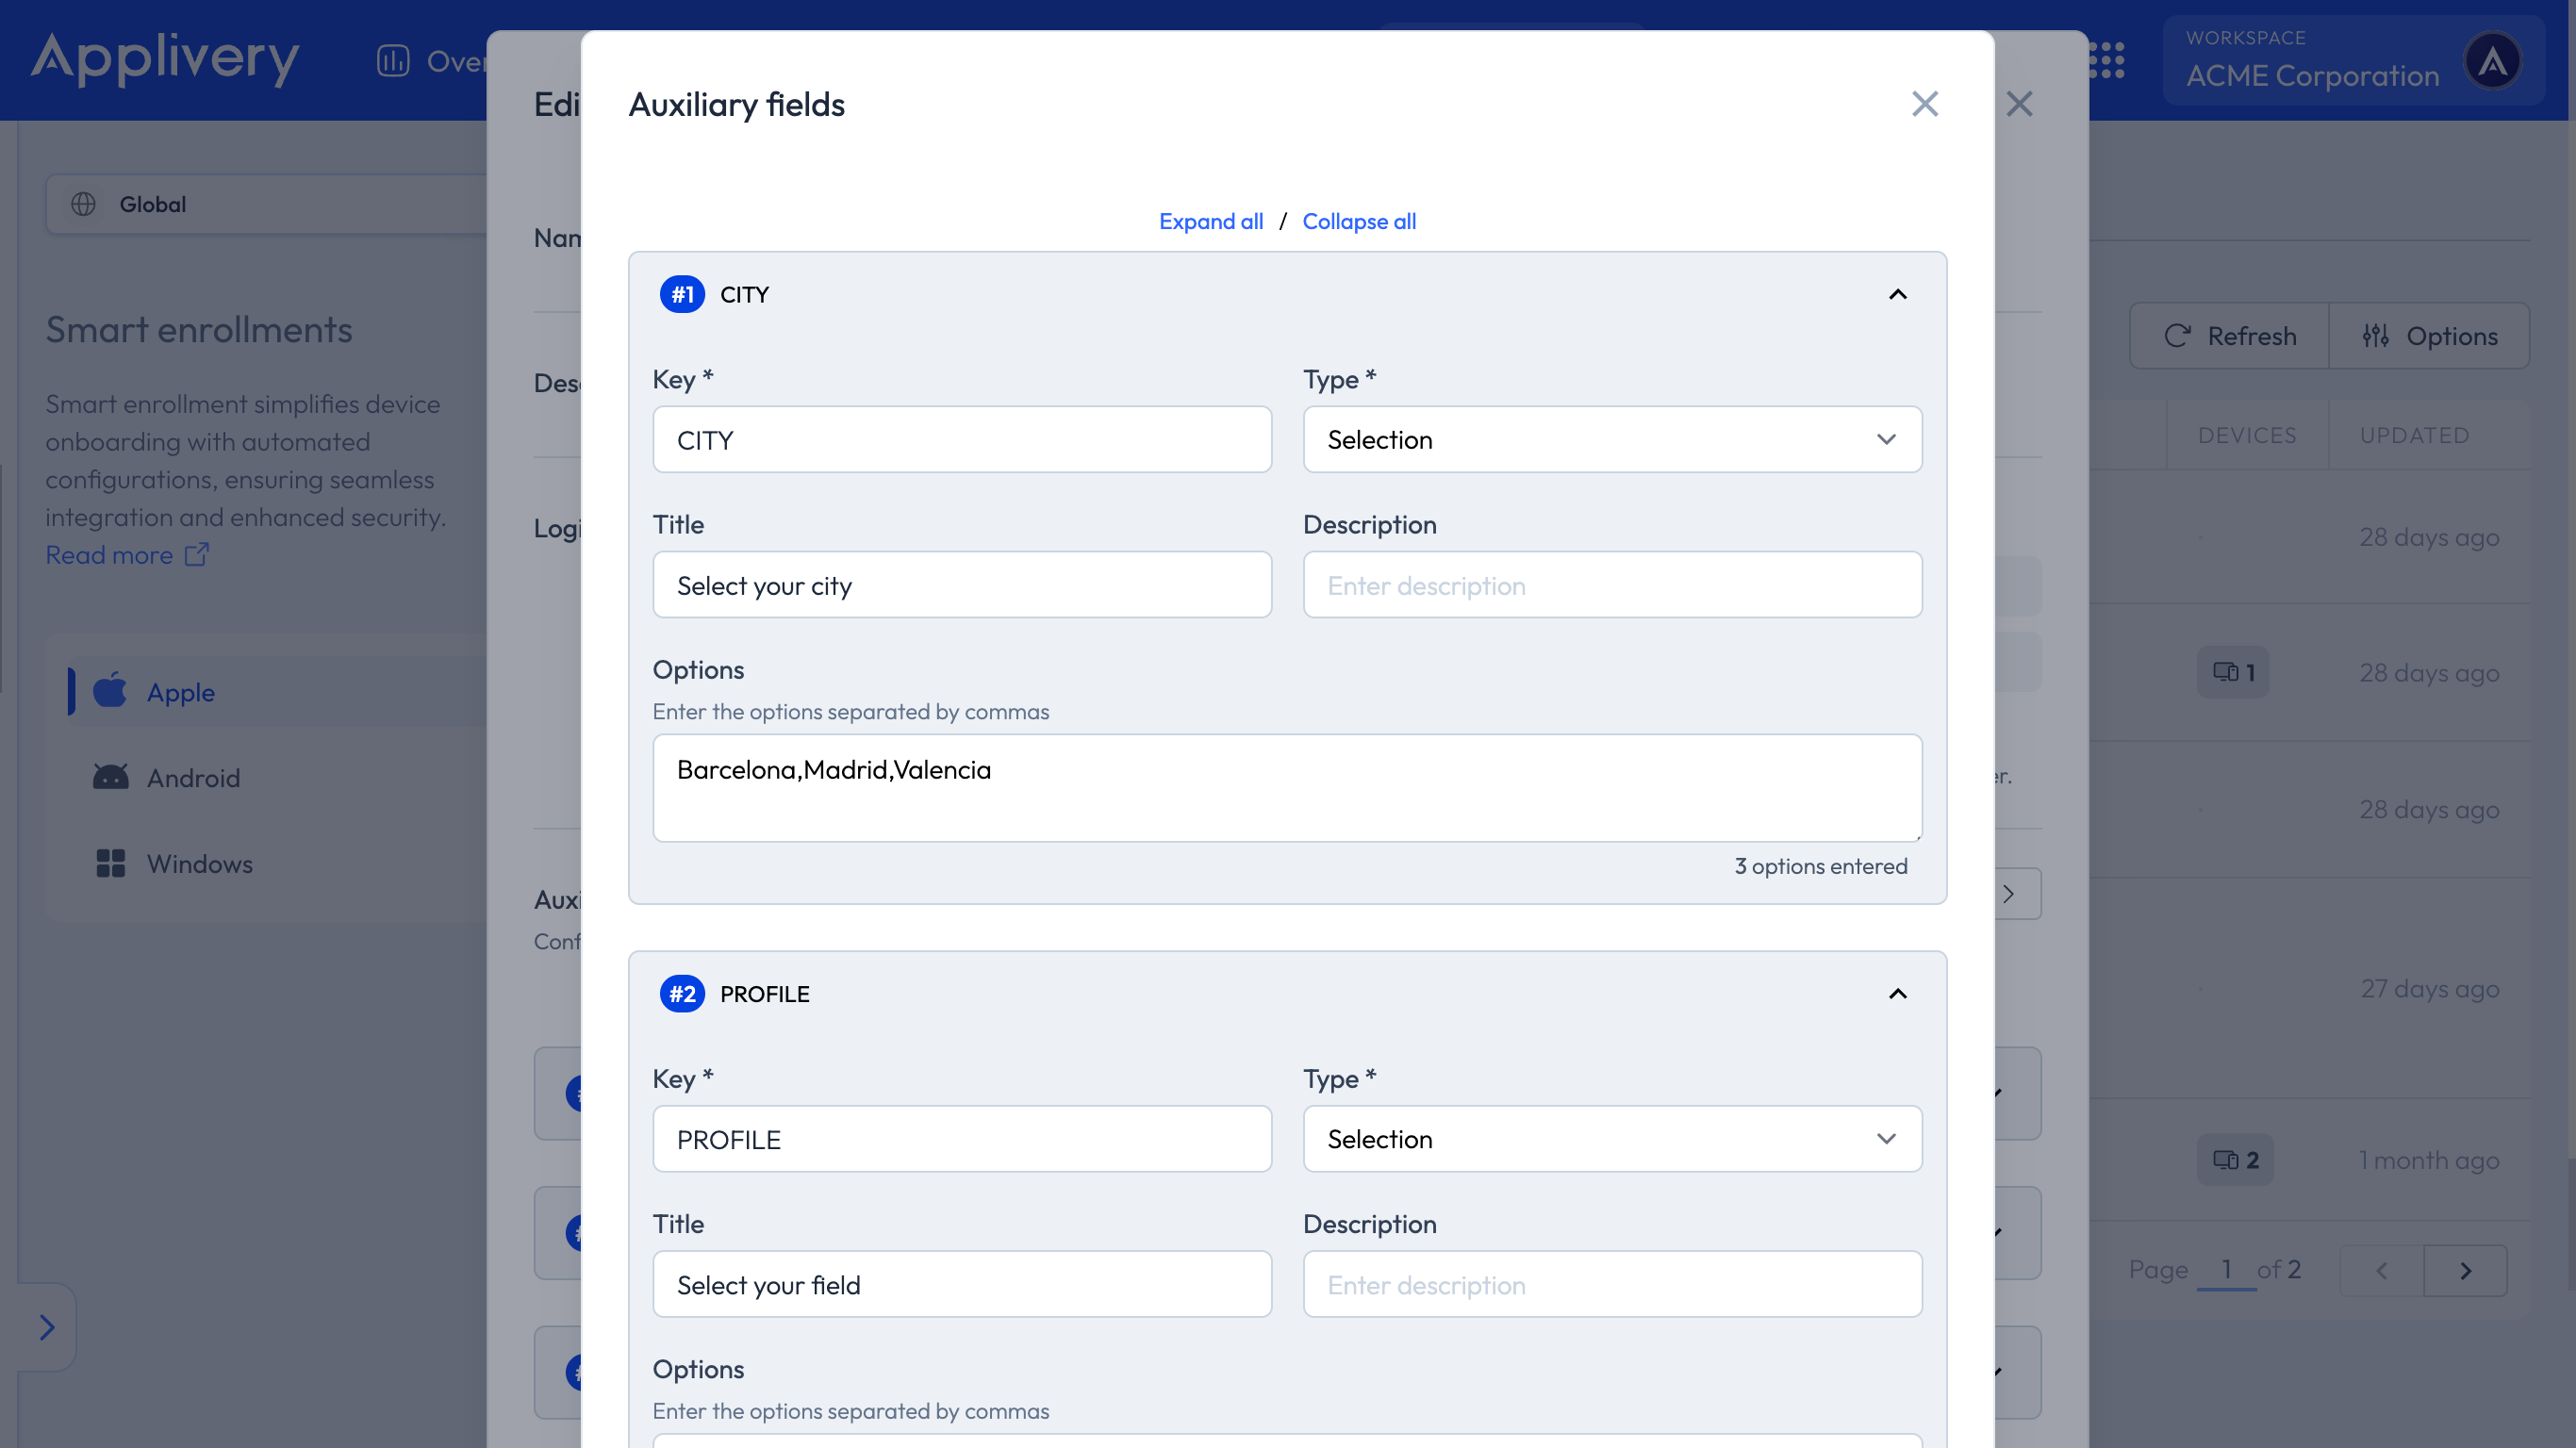
Task: Click the Collapse all link
Action: (1358, 221)
